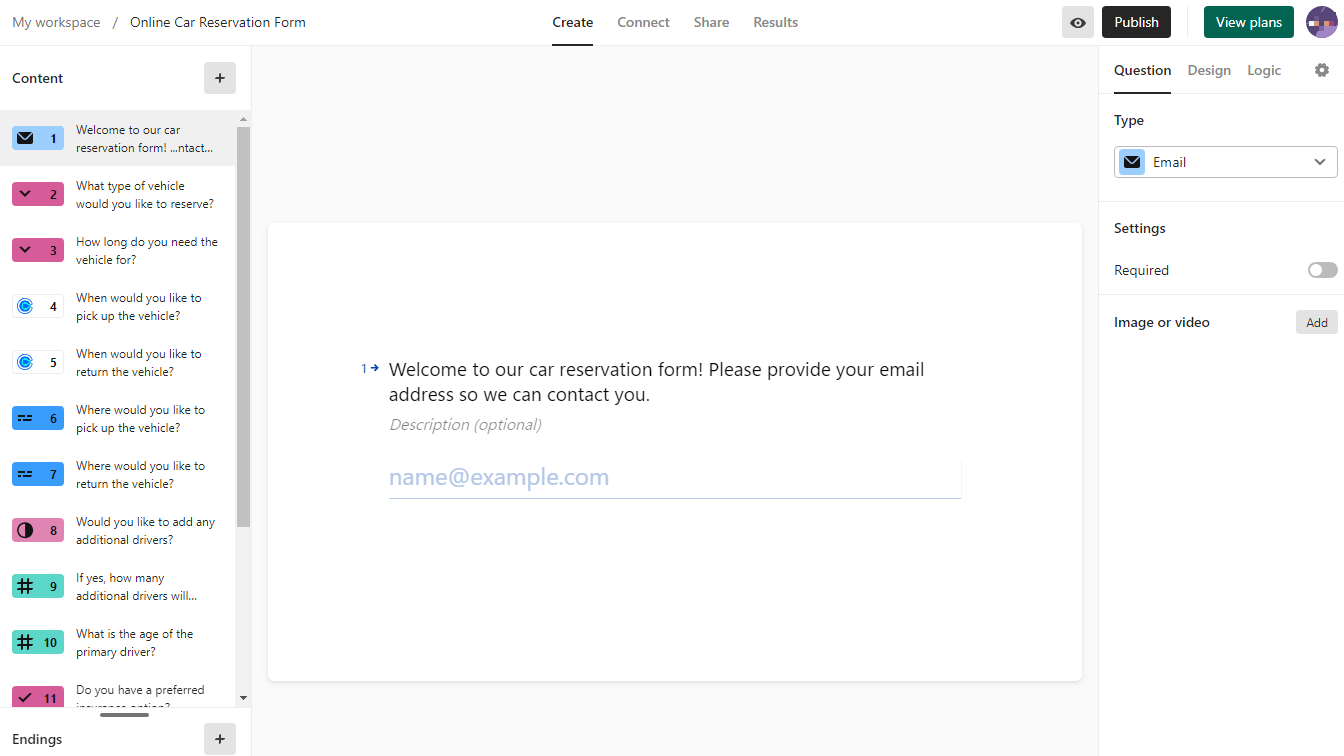Viewport: 1344px width, 756px height.
Task: Open the Results tab
Action: tap(775, 22)
